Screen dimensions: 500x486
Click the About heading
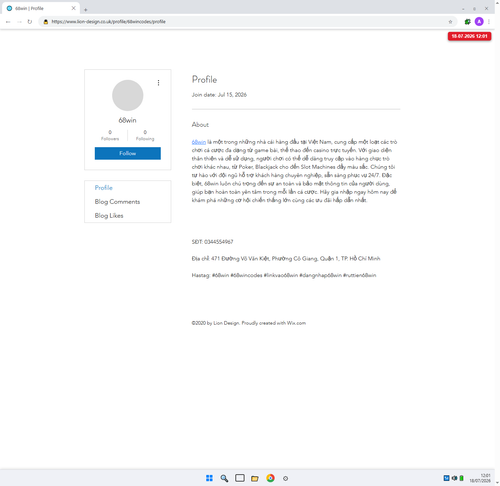(200, 125)
